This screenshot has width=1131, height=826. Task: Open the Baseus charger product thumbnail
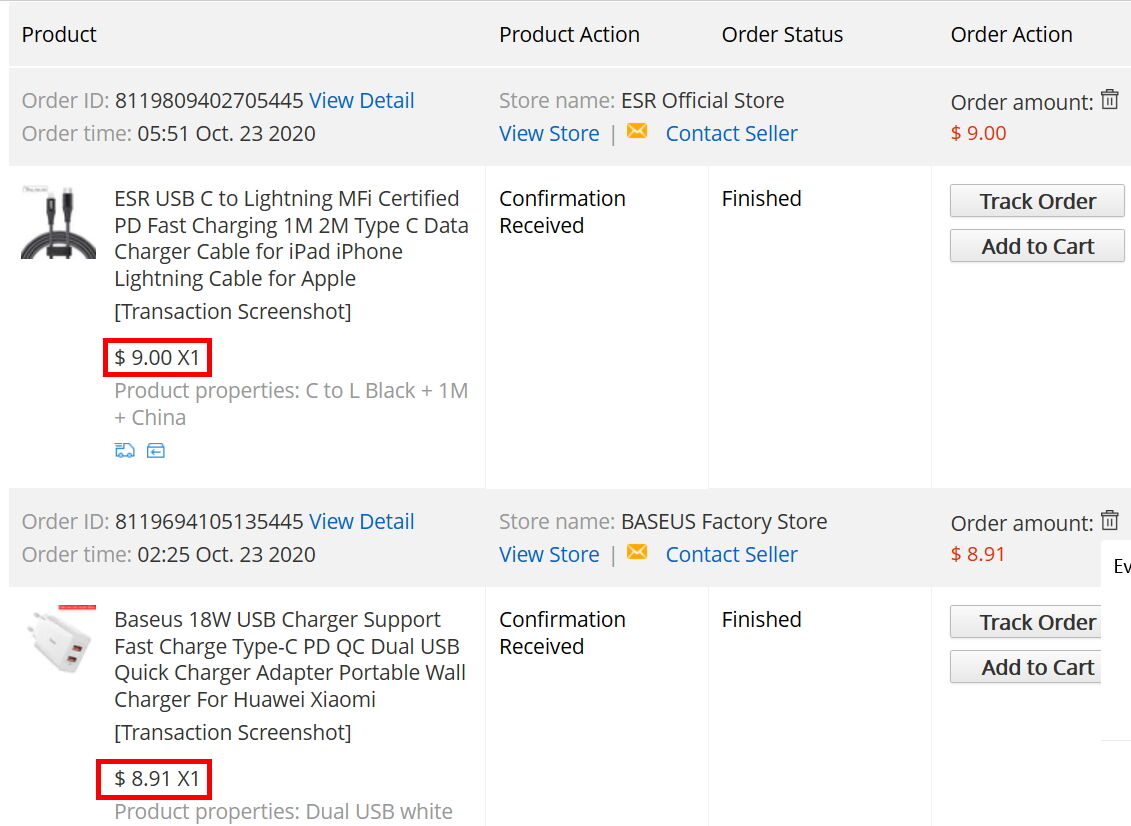tap(58, 642)
